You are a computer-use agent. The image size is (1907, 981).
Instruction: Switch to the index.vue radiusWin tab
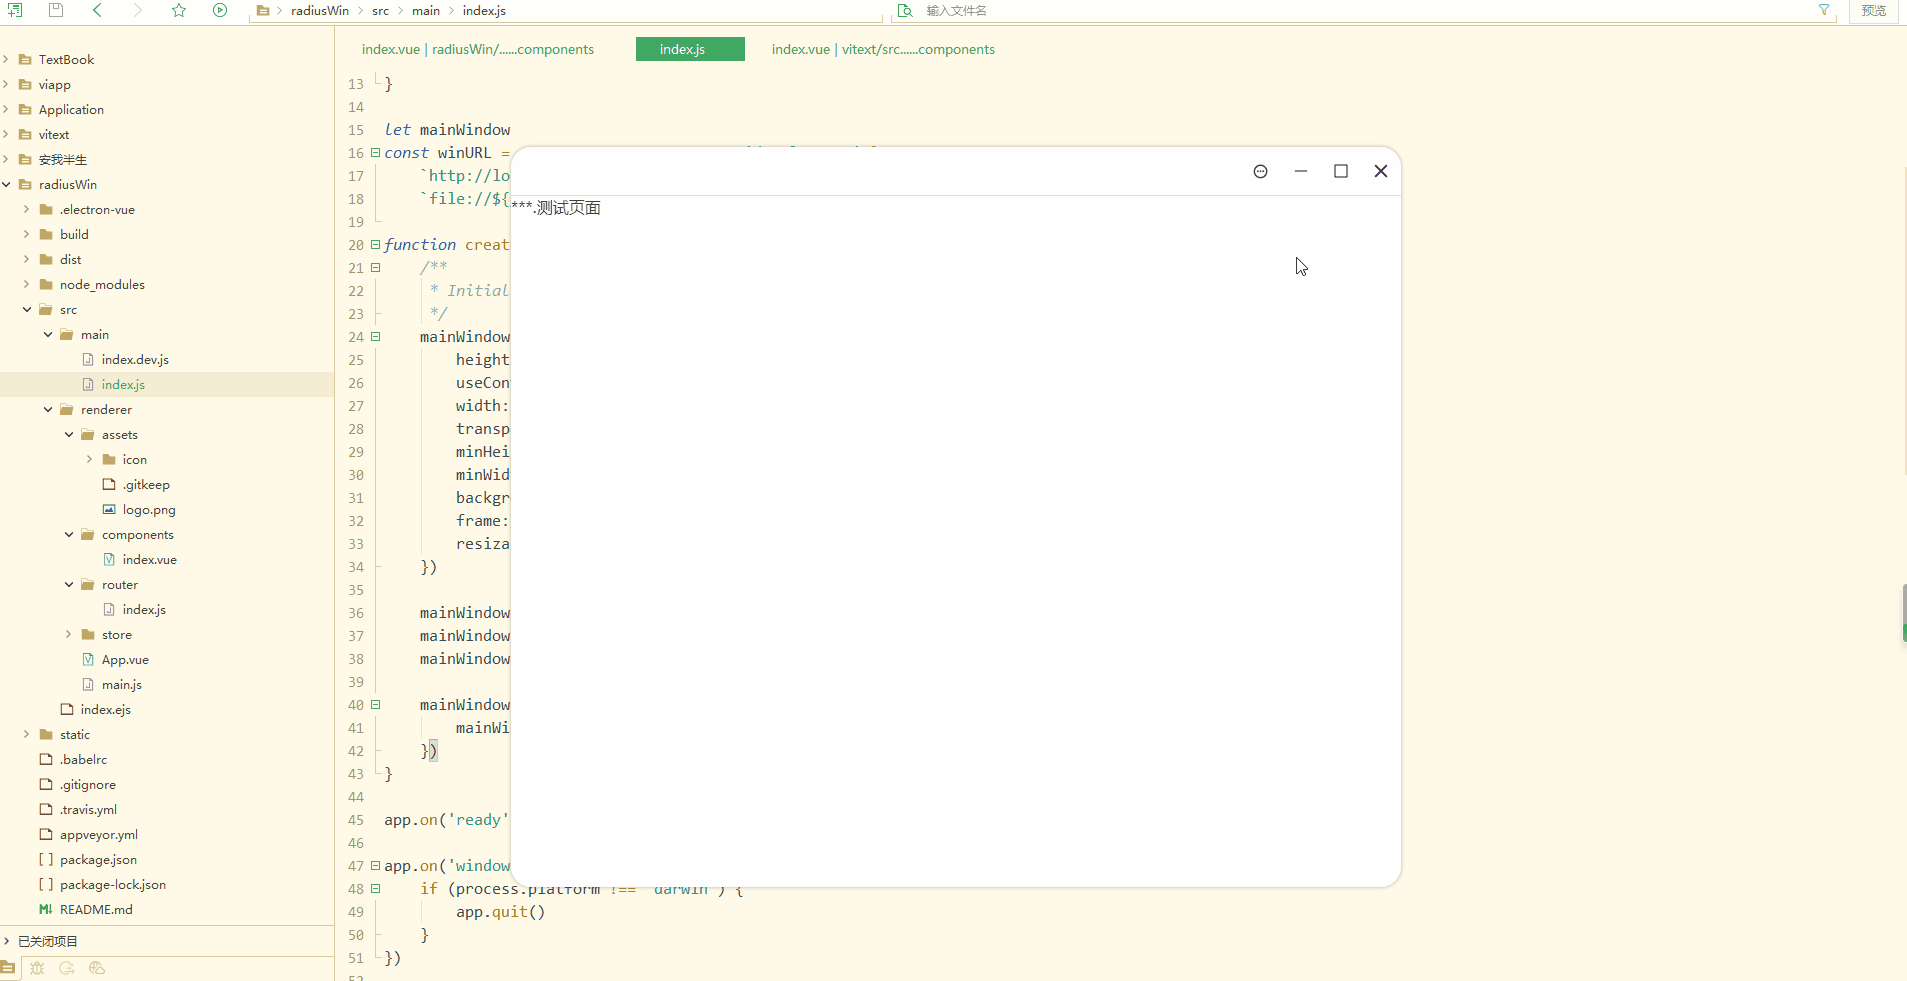tap(478, 49)
